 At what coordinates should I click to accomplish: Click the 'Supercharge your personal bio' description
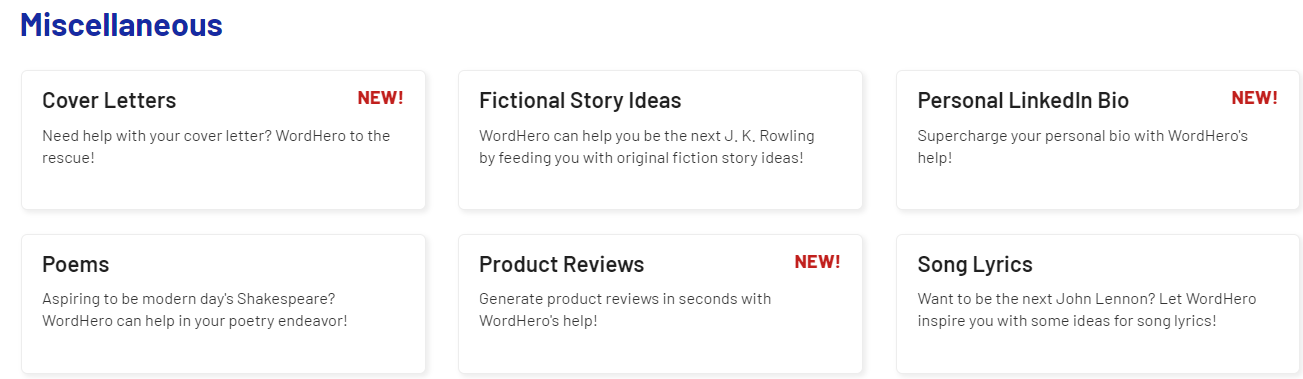(x=1083, y=146)
